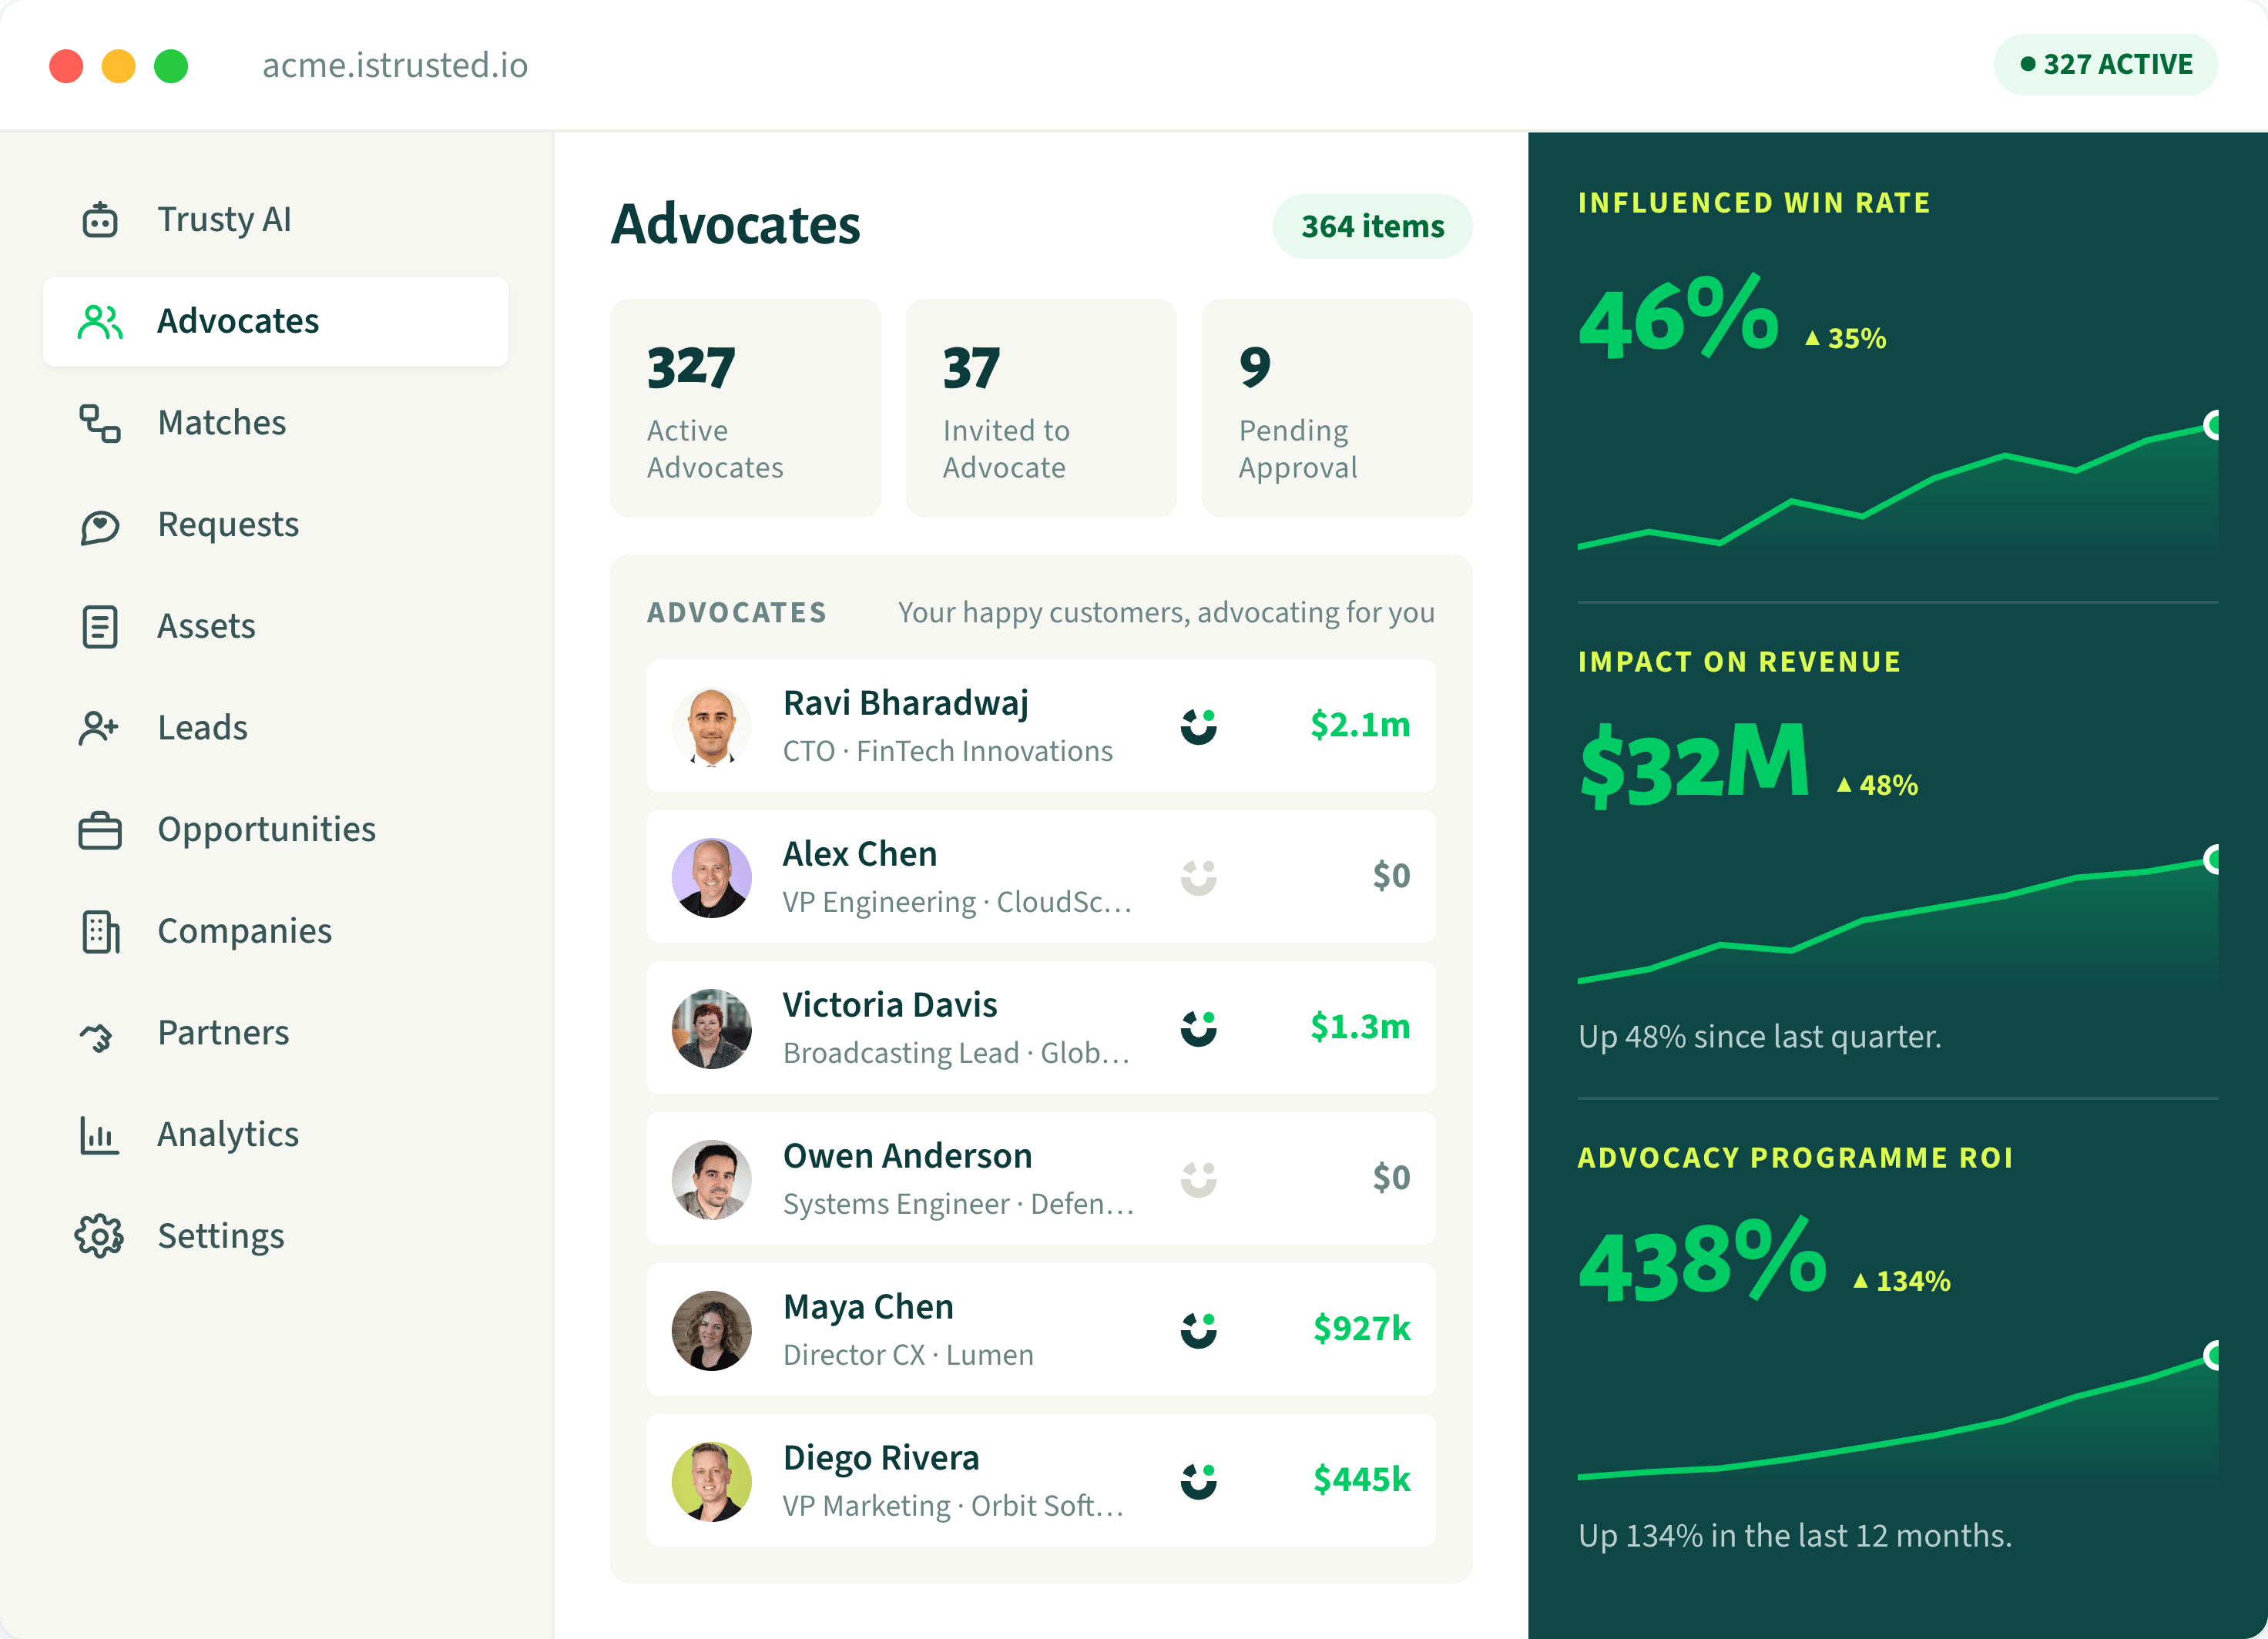Click smiley status icon for Maya Chen
The width and height of the screenshot is (2268, 1639).
(1198, 1330)
